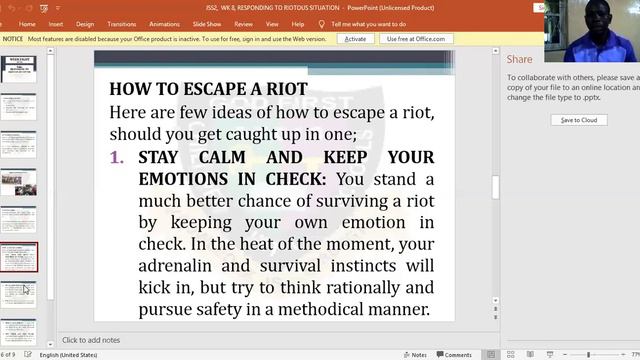Click the Save to Cloud button
The image size is (640, 360).
(579, 120)
